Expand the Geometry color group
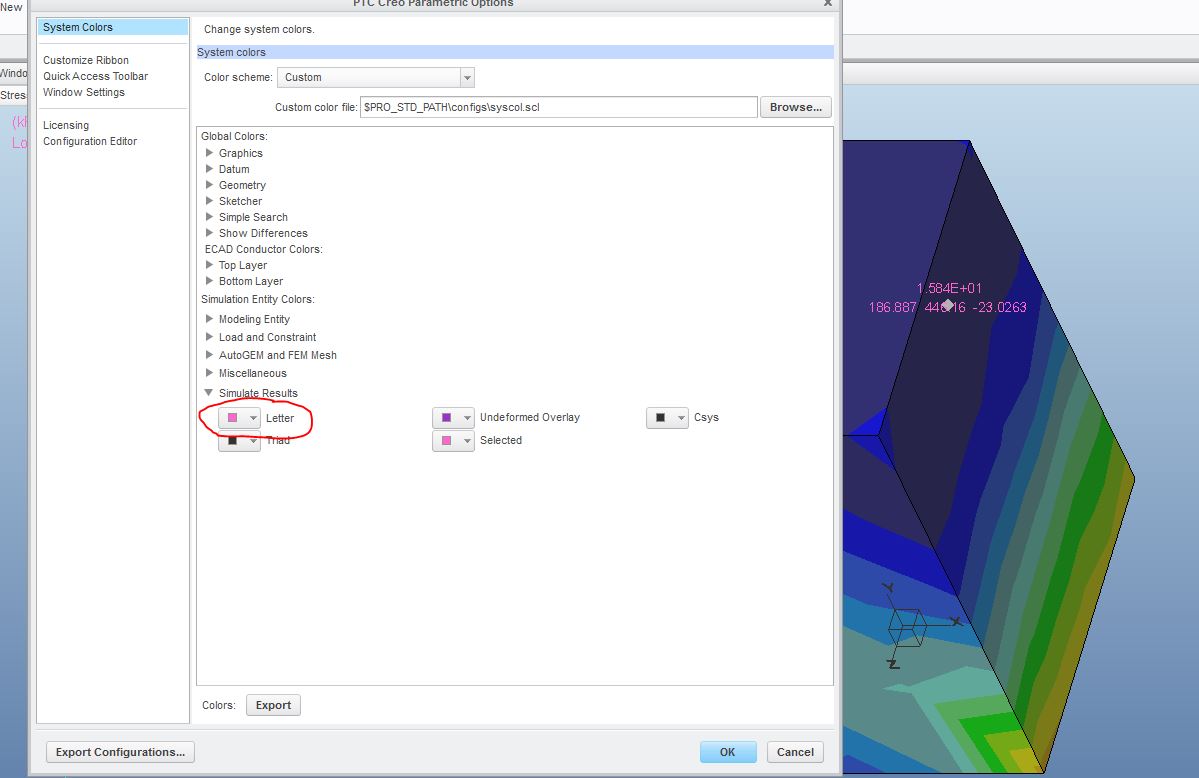The height and width of the screenshot is (778, 1199). pyautogui.click(x=210, y=185)
